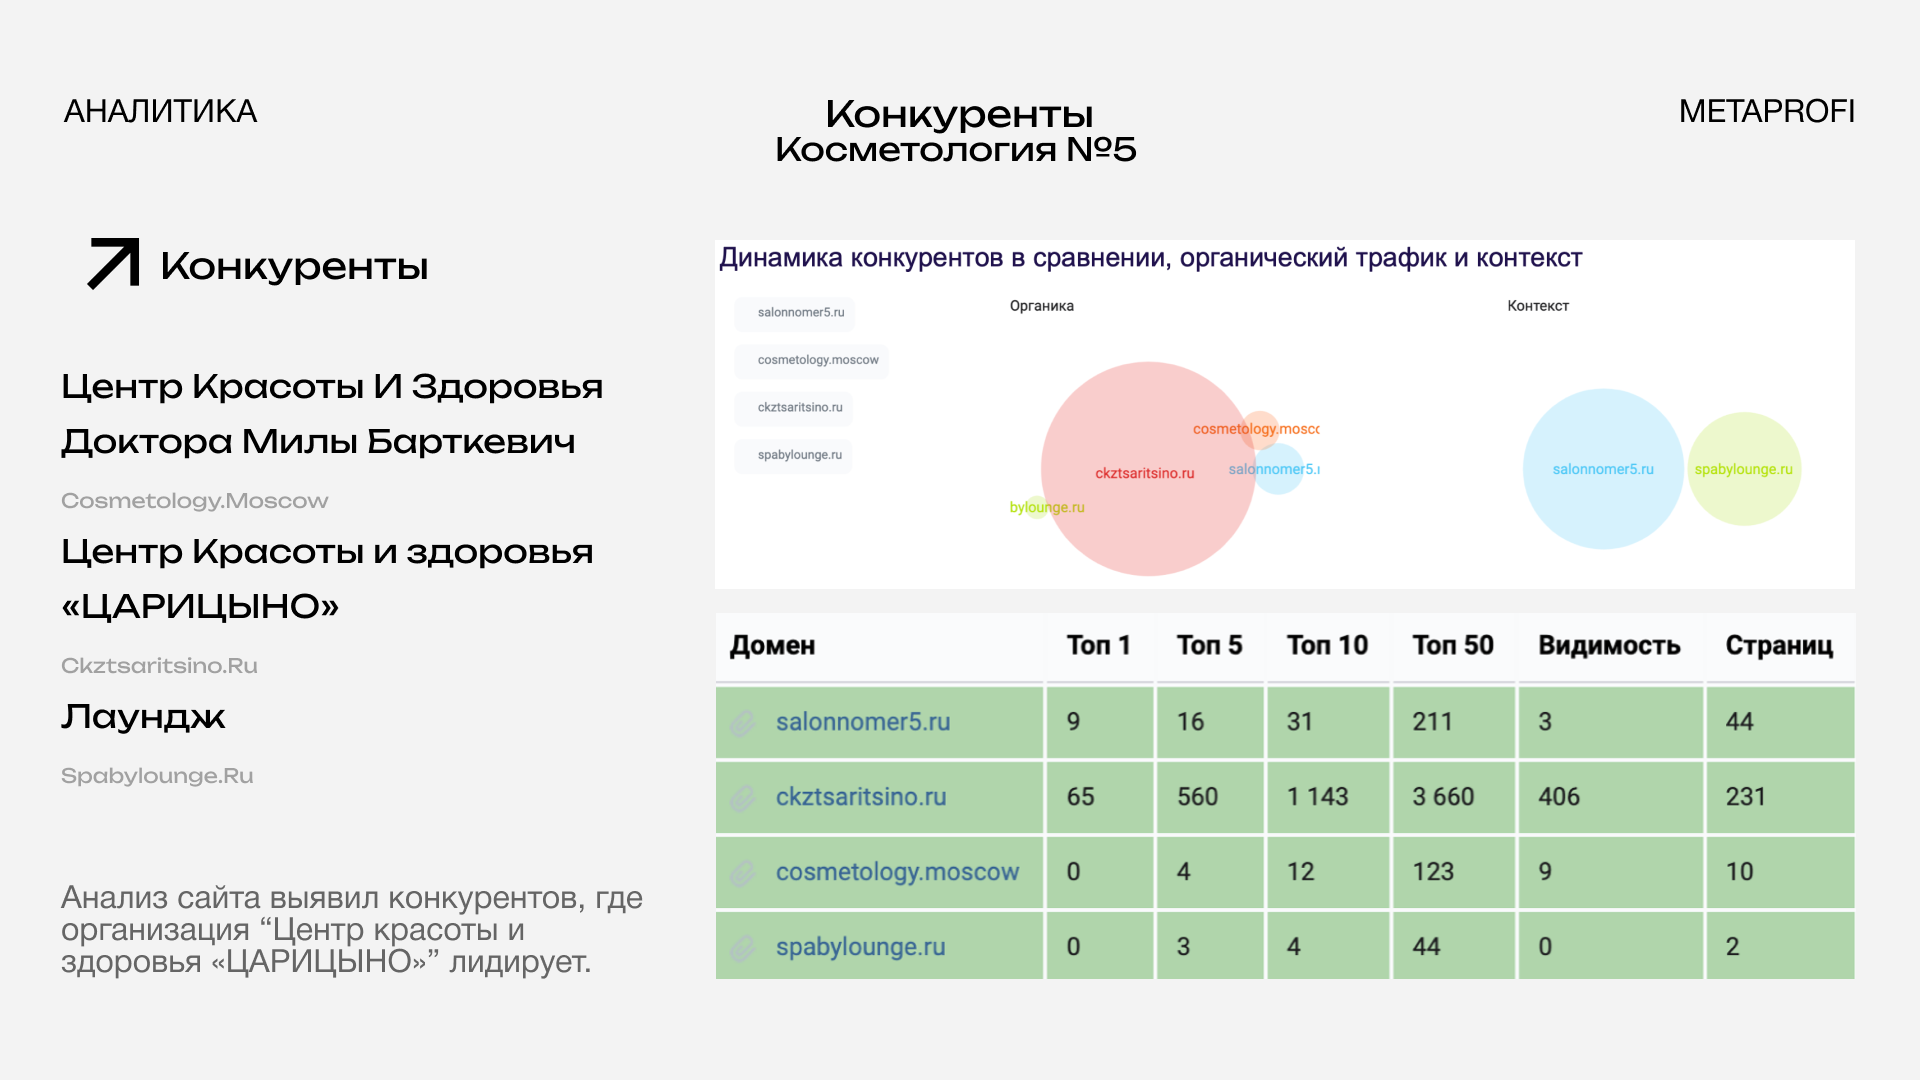
Task: Sort table by Топ 10 column header
Action: tap(1326, 646)
